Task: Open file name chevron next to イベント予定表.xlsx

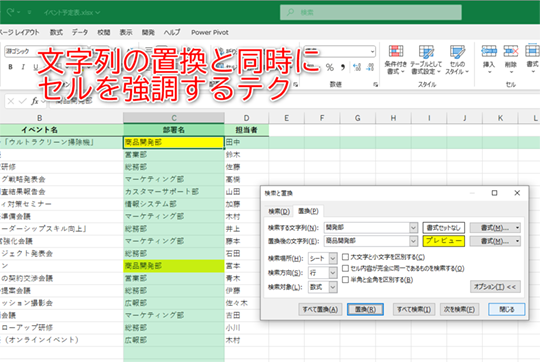Action: pyautogui.click(x=98, y=12)
